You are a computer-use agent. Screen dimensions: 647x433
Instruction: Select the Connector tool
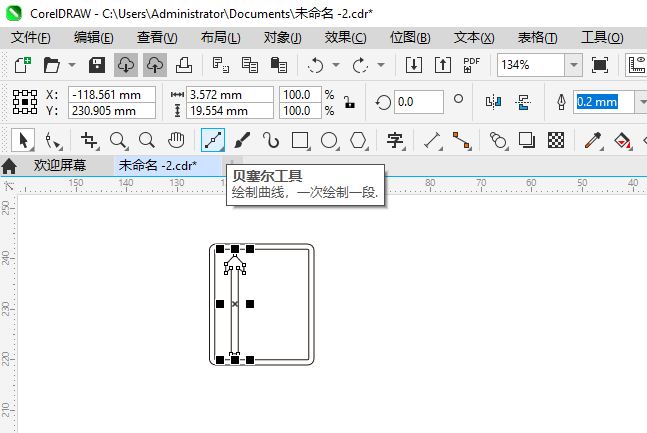tap(461, 140)
